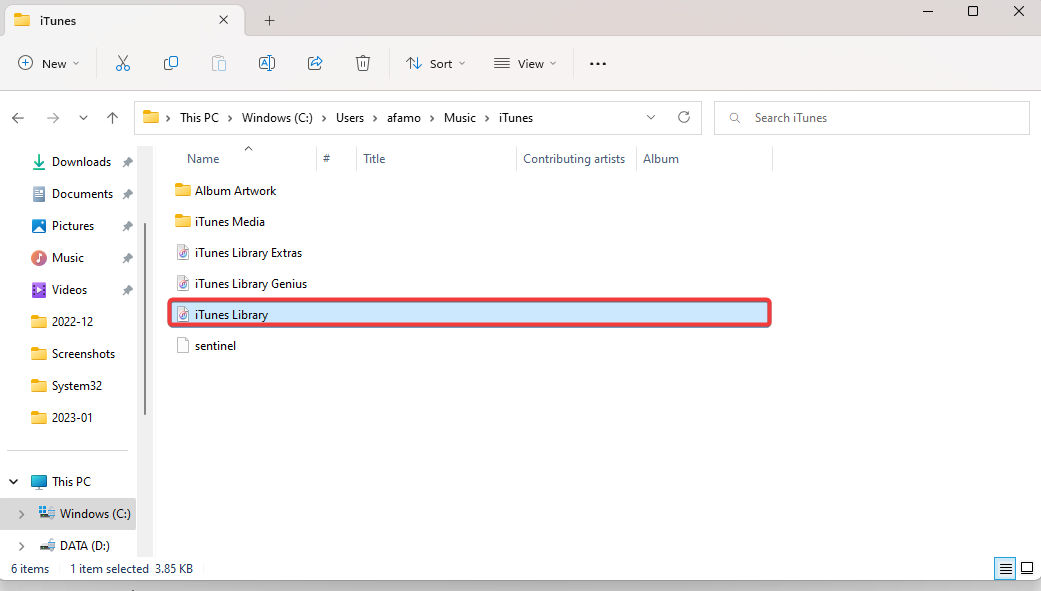
Task: Open the Sort dropdown menu
Action: pos(436,64)
